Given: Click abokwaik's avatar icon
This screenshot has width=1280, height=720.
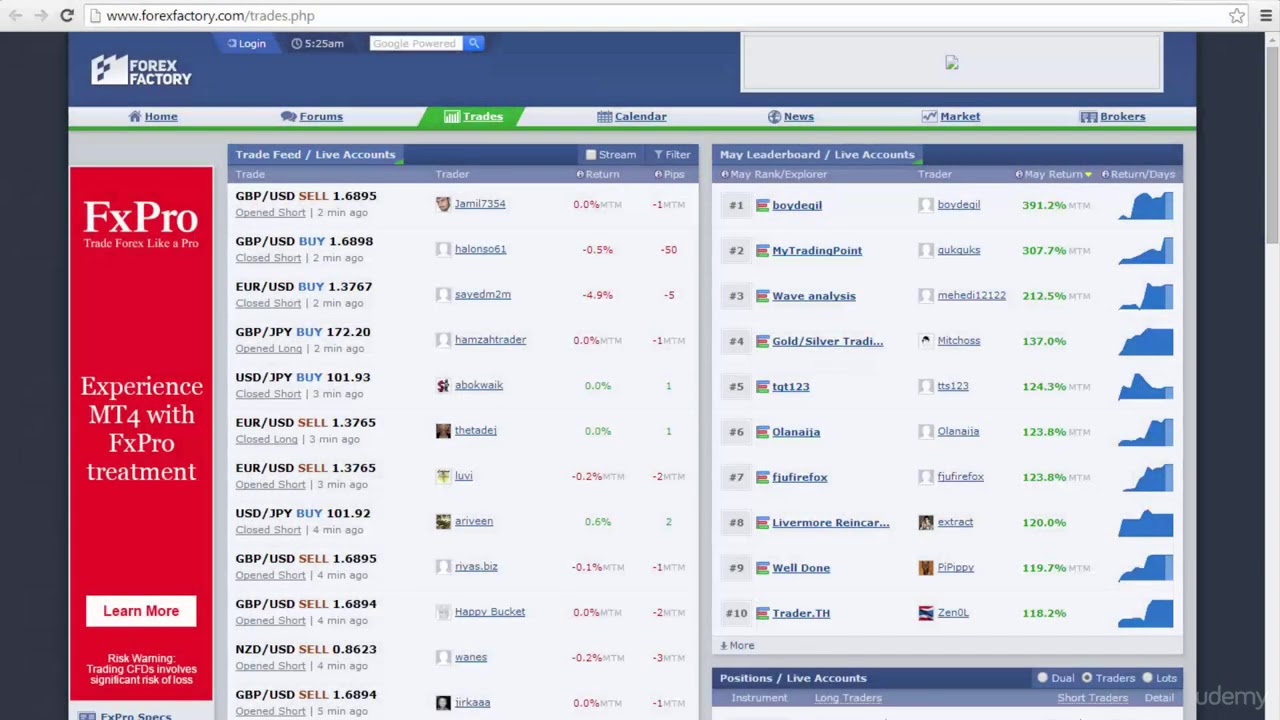Looking at the screenshot, I should [443, 385].
